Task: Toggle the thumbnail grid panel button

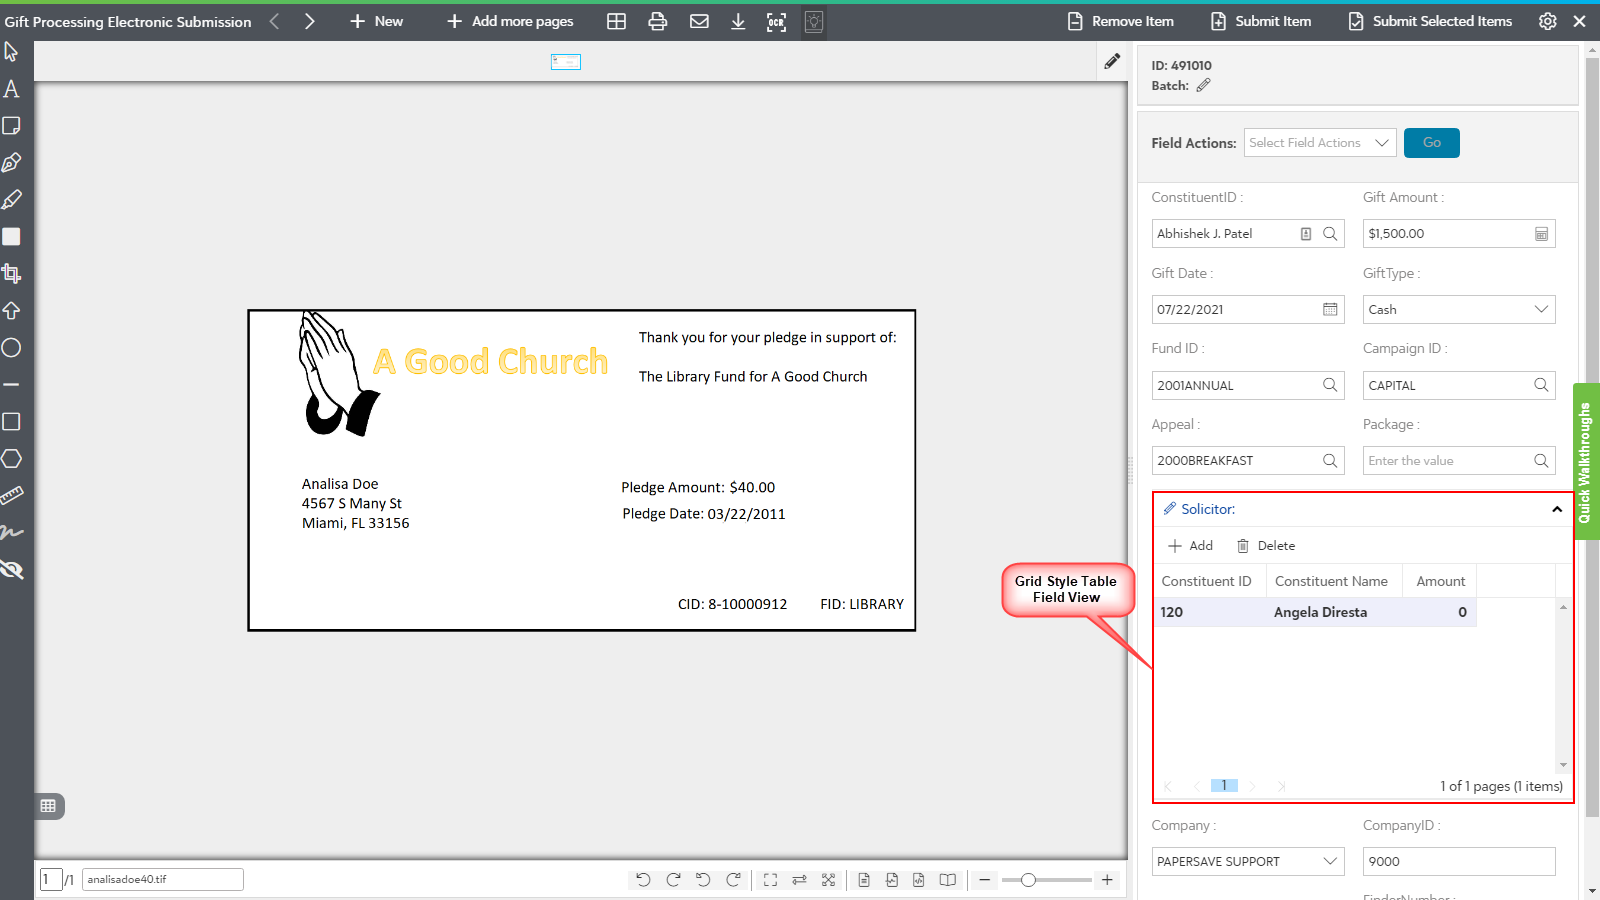Action: pos(48,806)
